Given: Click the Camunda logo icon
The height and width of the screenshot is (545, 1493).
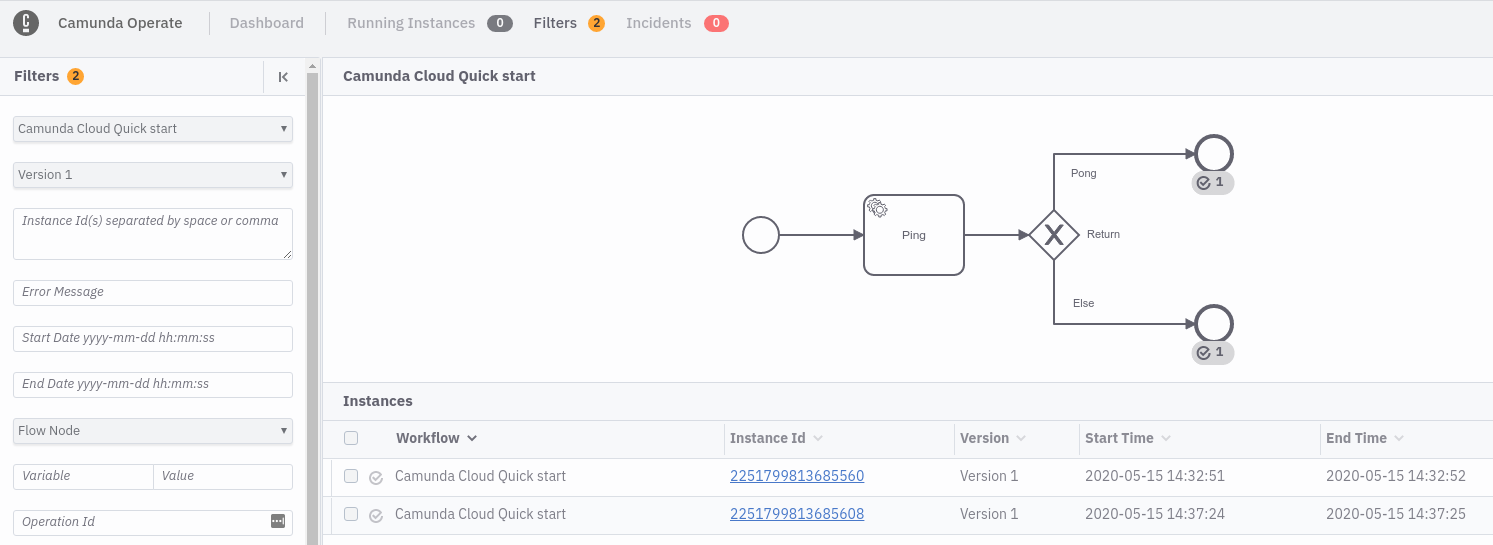Looking at the screenshot, I should click(x=26, y=23).
